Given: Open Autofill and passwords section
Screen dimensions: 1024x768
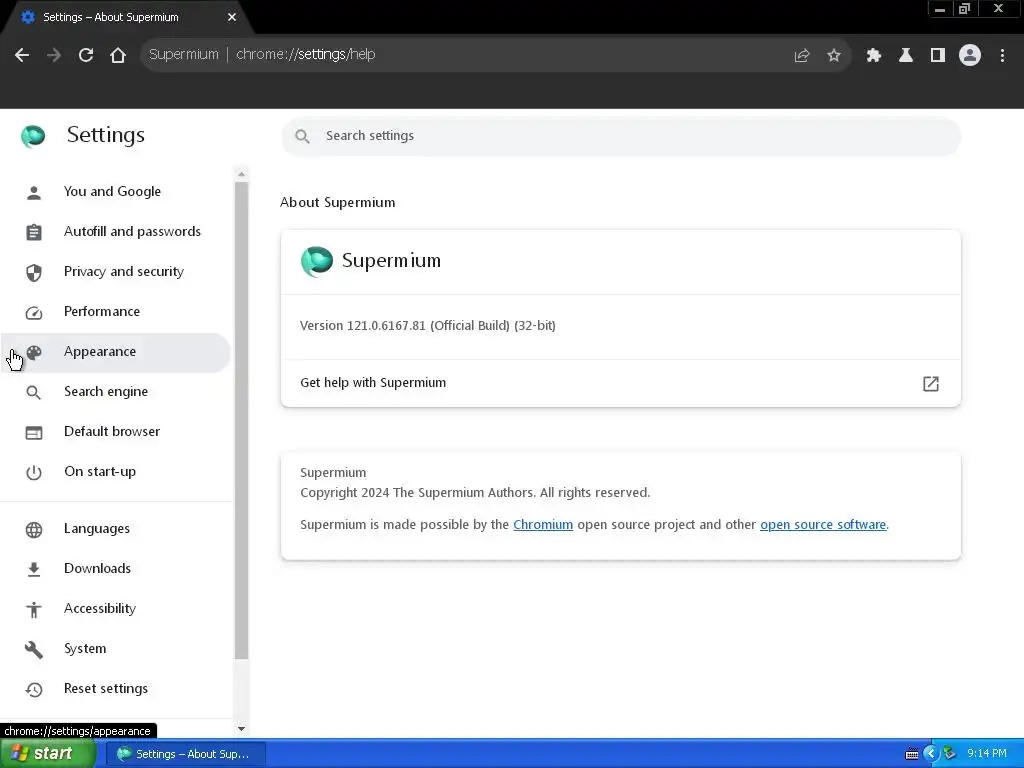Looking at the screenshot, I should click(x=115, y=232).
